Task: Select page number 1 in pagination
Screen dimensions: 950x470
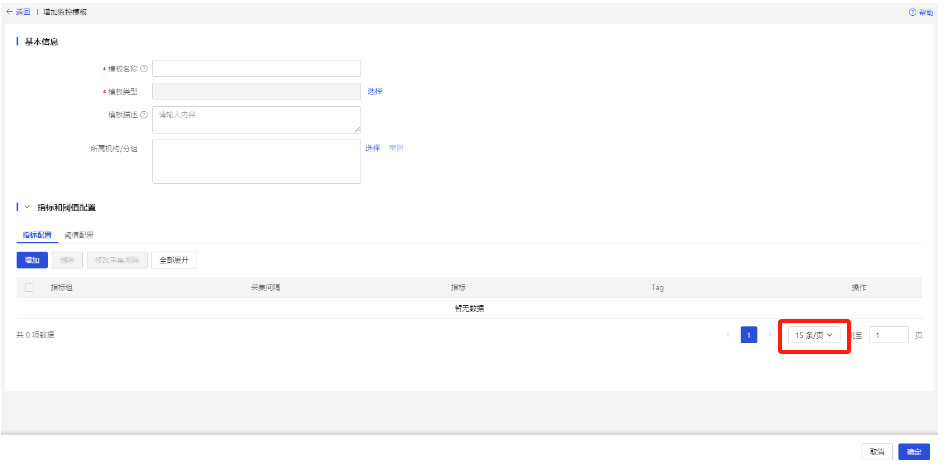Action: tap(749, 335)
